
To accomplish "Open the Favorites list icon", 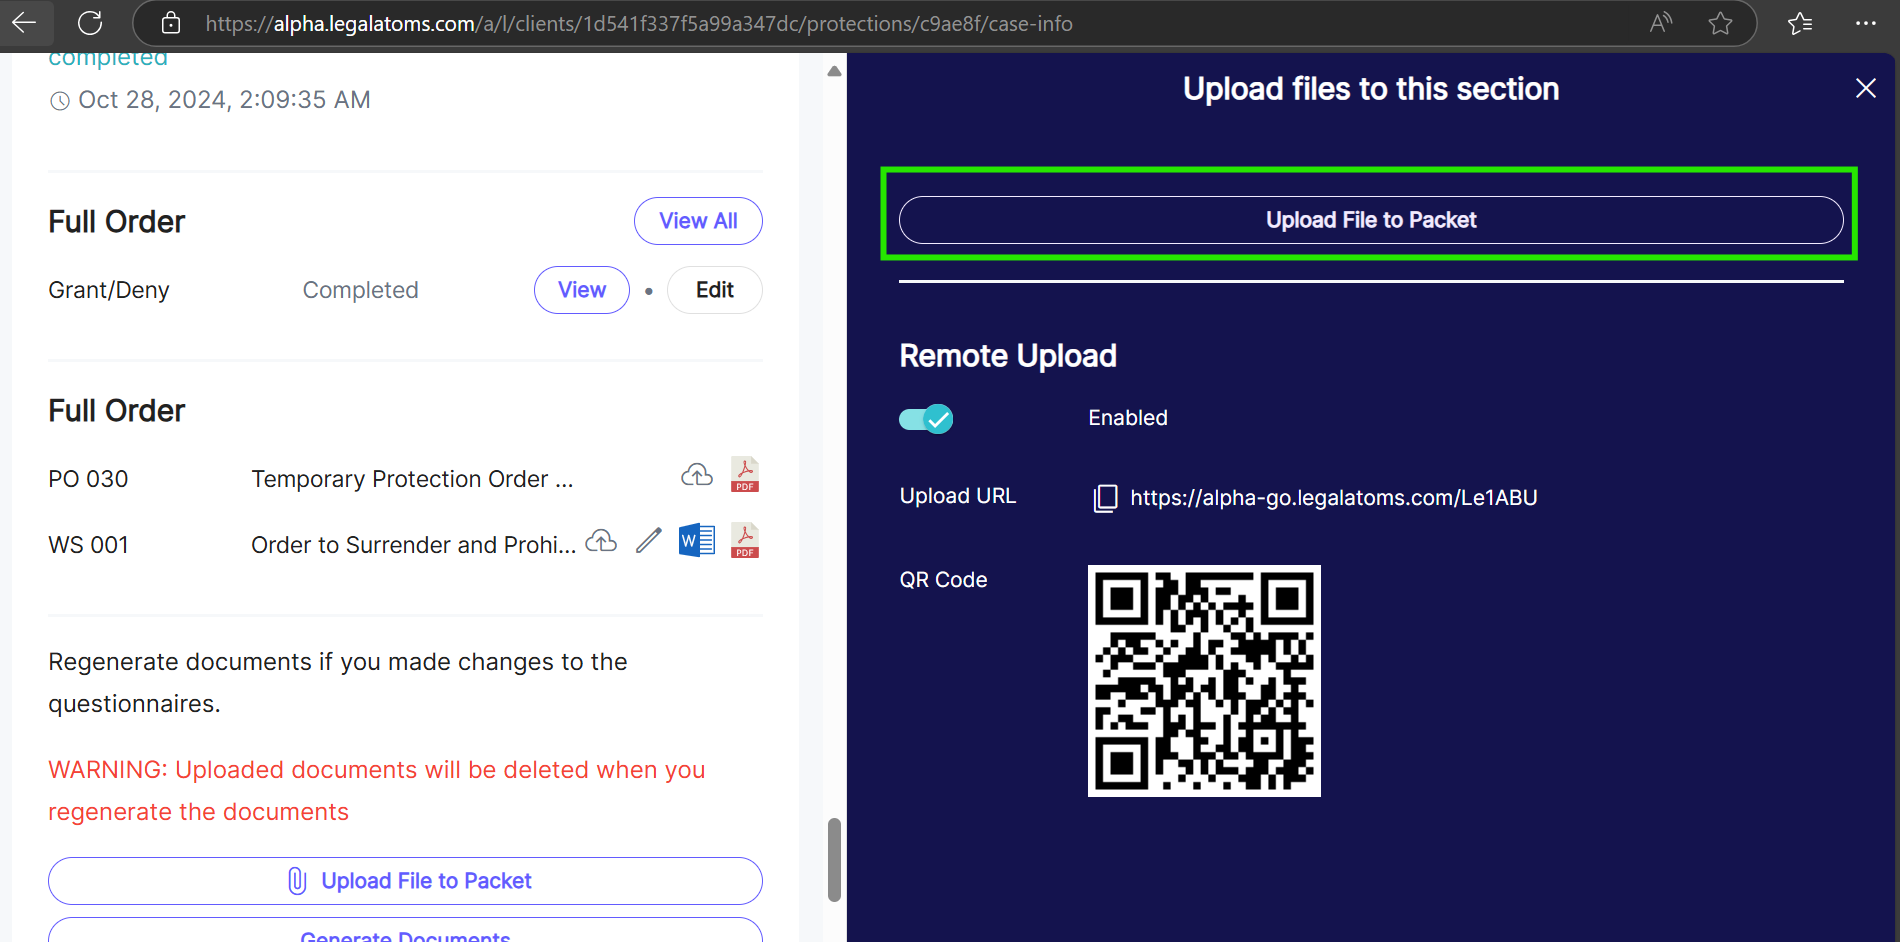I will [x=1800, y=23].
